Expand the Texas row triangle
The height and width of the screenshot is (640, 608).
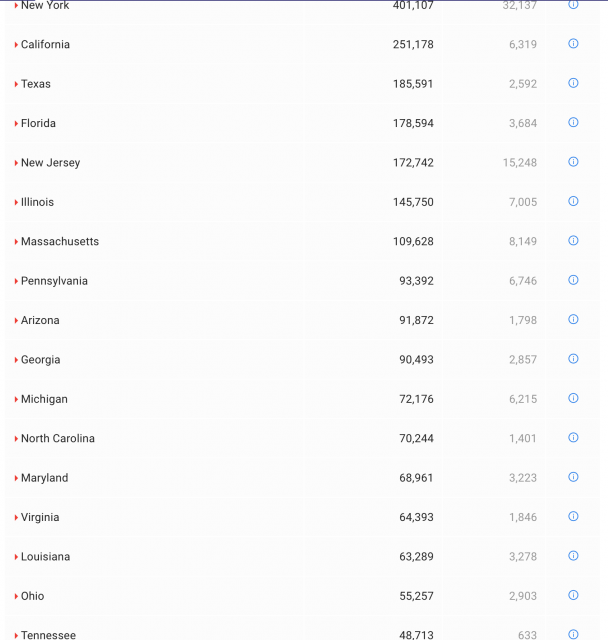pos(16,84)
